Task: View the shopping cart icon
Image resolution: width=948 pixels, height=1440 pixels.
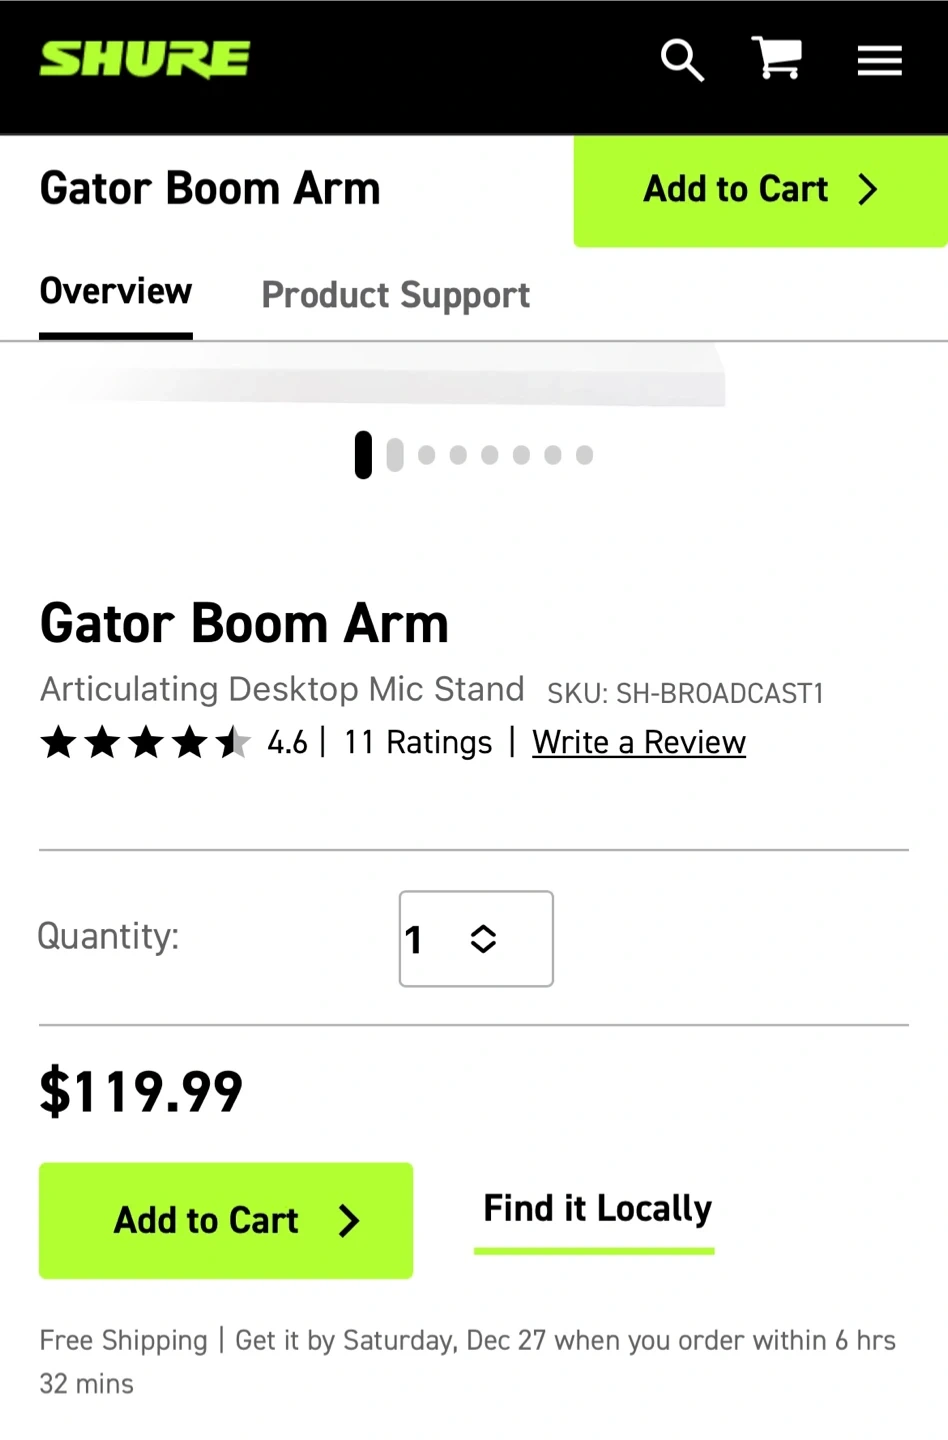Action: [777, 58]
